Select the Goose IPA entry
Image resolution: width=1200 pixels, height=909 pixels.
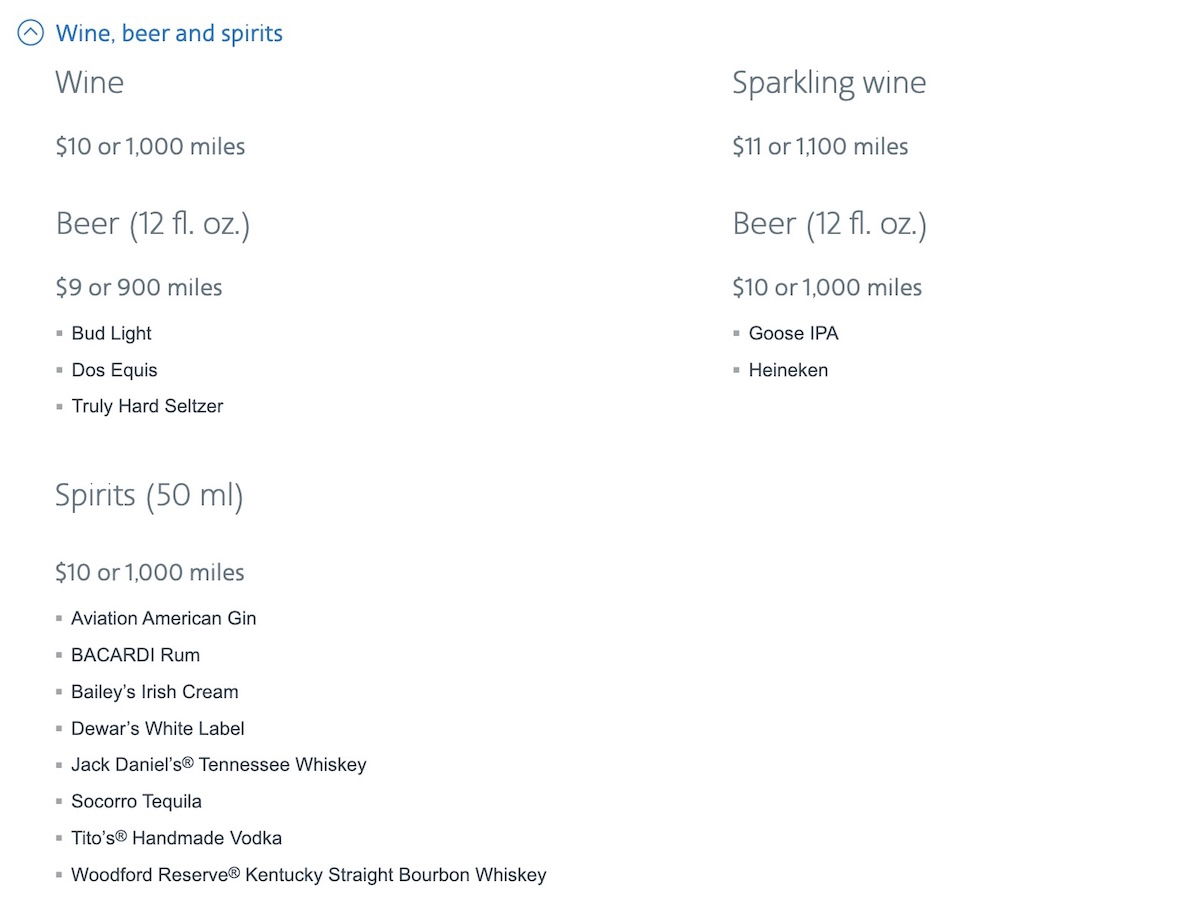pyautogui.click(x=794, y=333)
